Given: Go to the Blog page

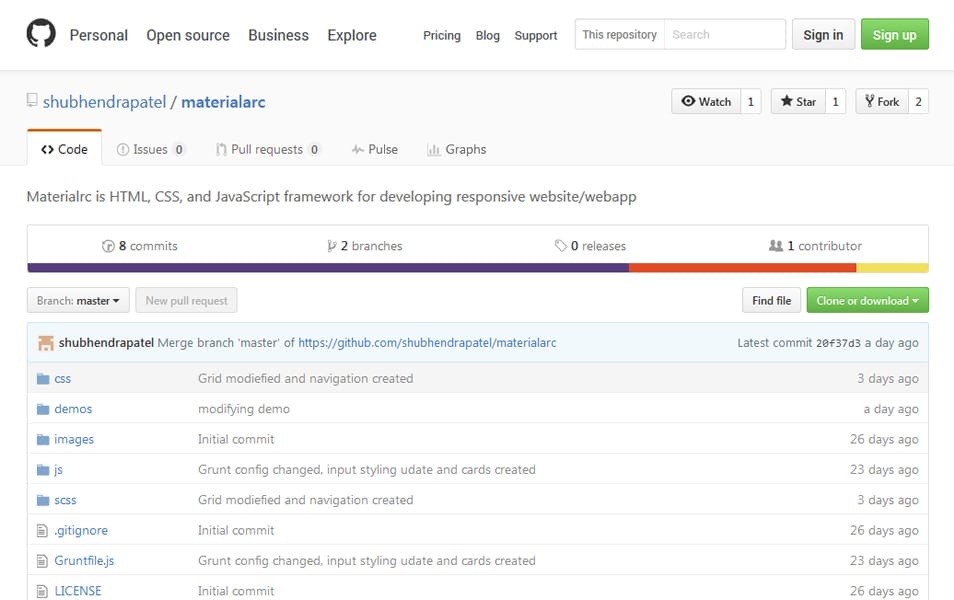Looking at the screenshot, I should (x=487, y=35).
